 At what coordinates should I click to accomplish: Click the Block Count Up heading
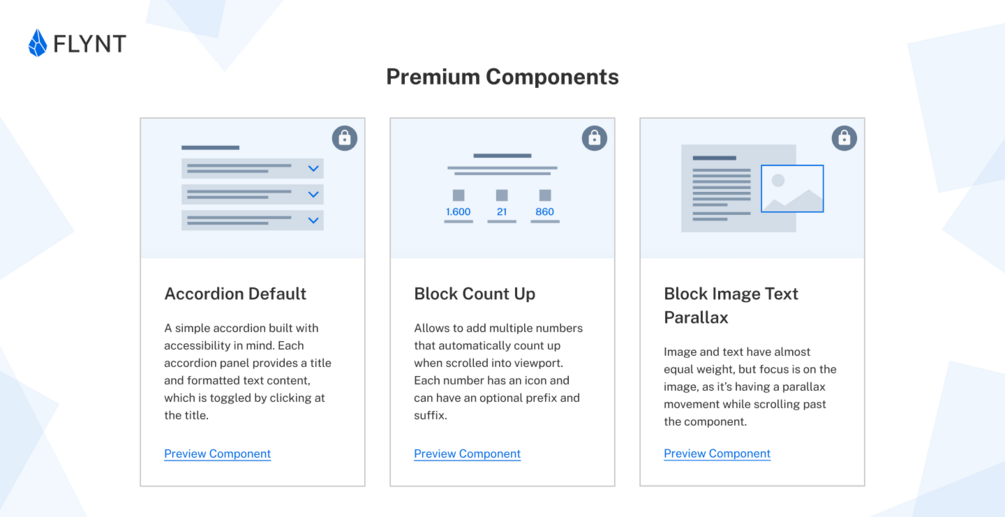coord(474,294)
